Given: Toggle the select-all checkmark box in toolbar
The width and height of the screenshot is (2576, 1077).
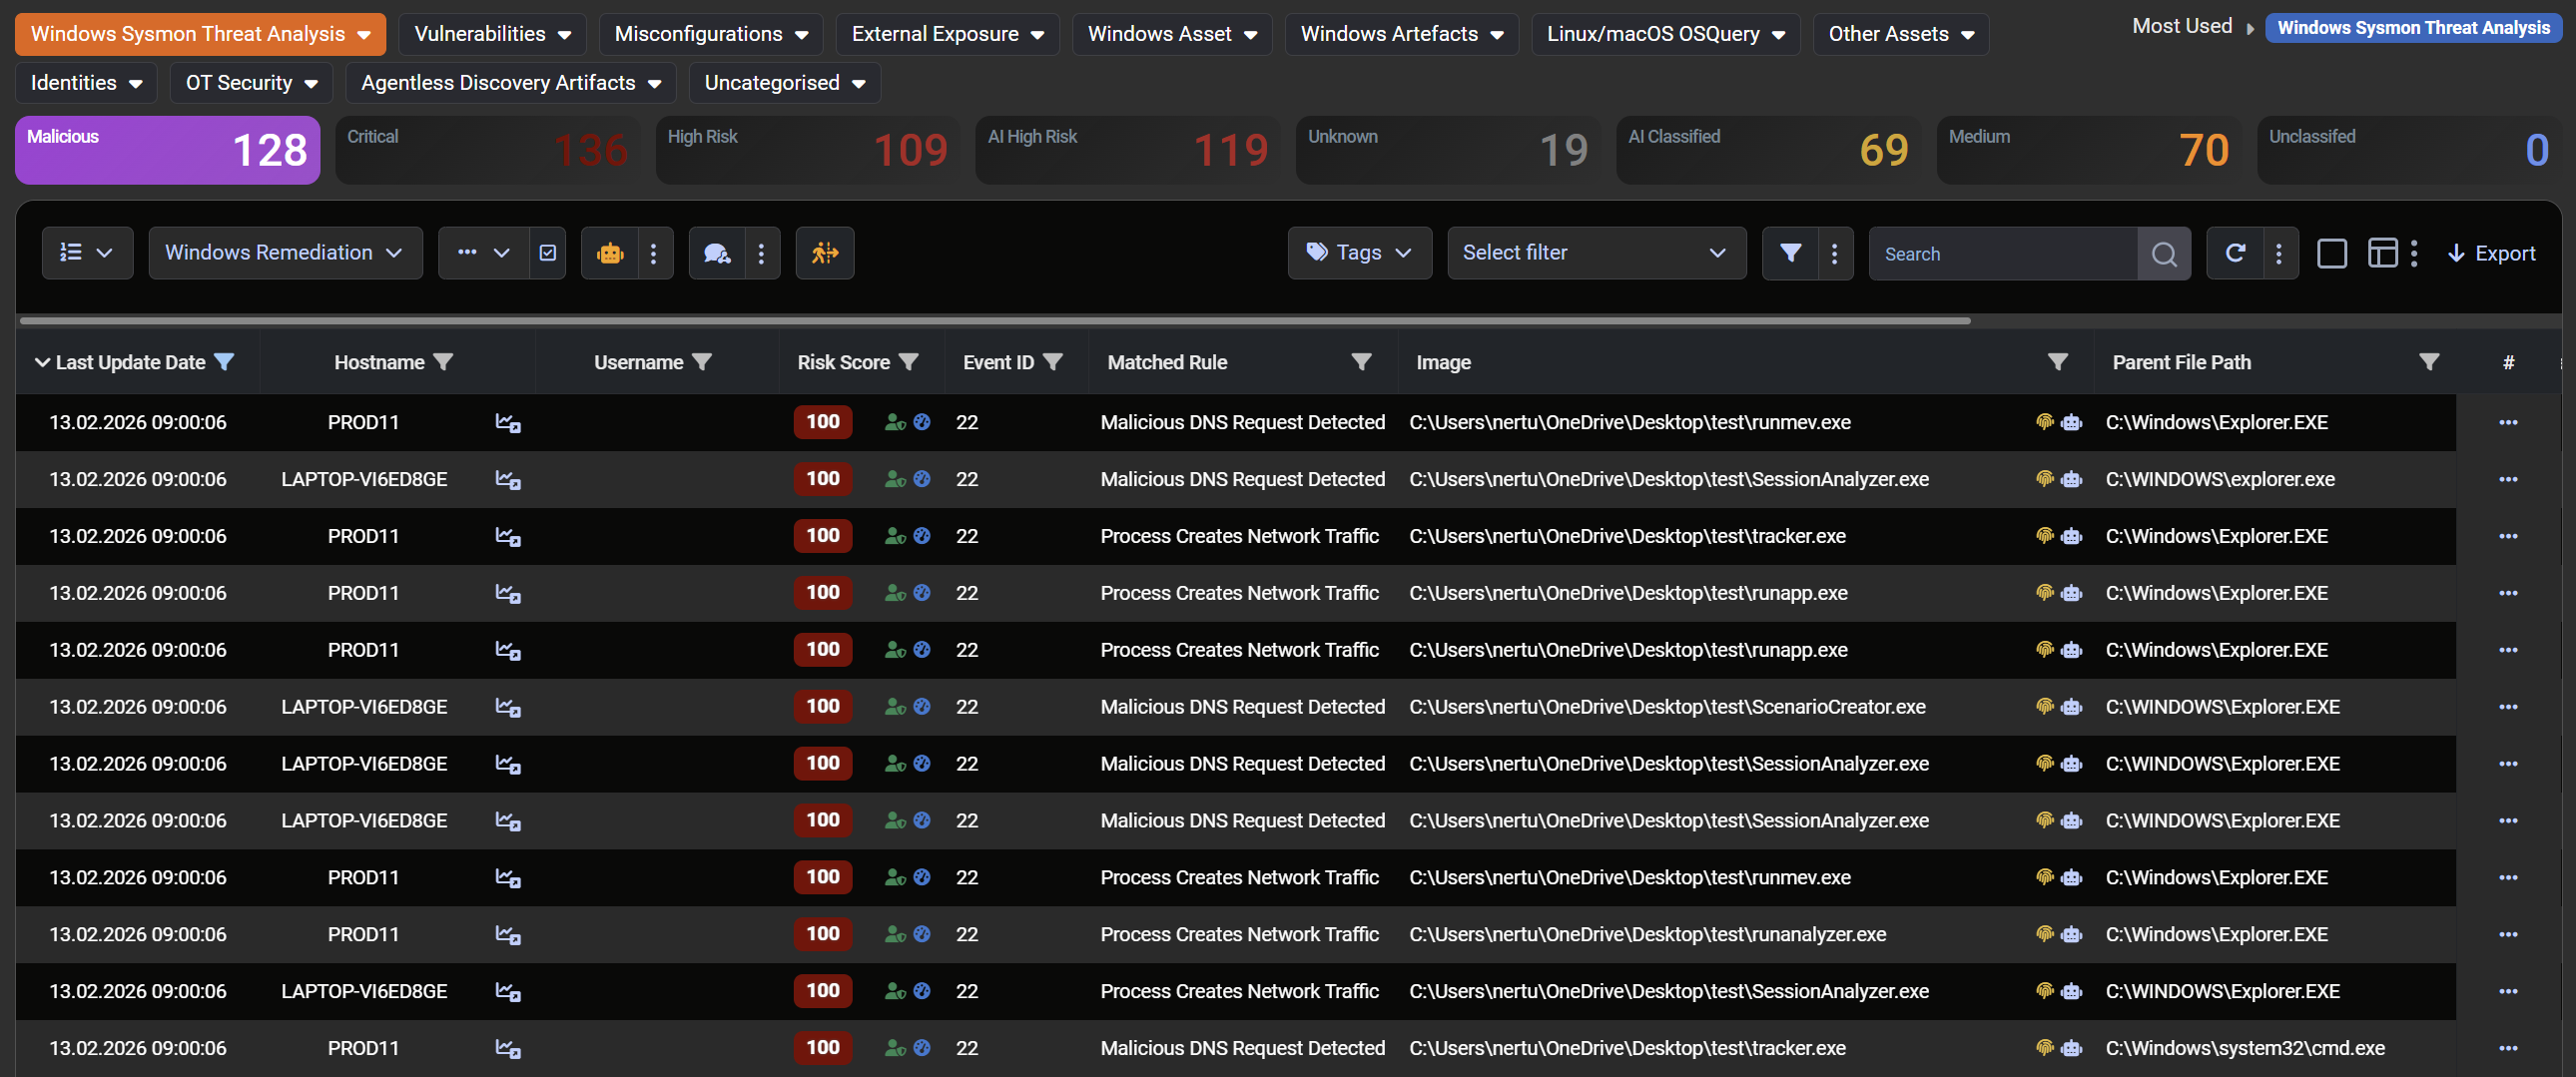Looking at the screenshot, I should click(x=547, y=253).
